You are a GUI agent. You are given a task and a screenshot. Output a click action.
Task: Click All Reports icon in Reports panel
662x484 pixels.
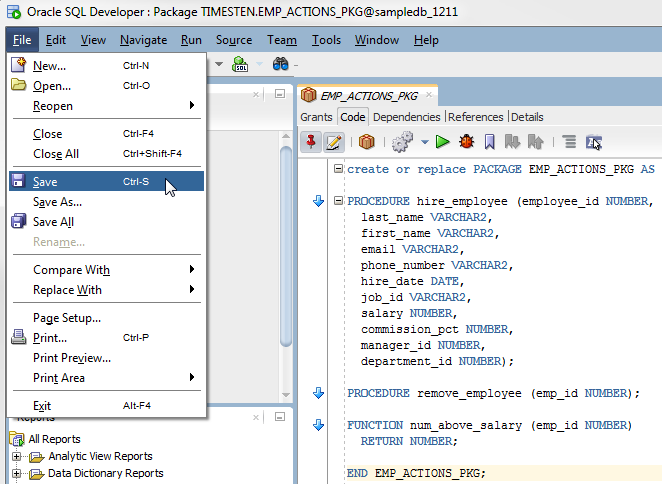tap(17, 439)
